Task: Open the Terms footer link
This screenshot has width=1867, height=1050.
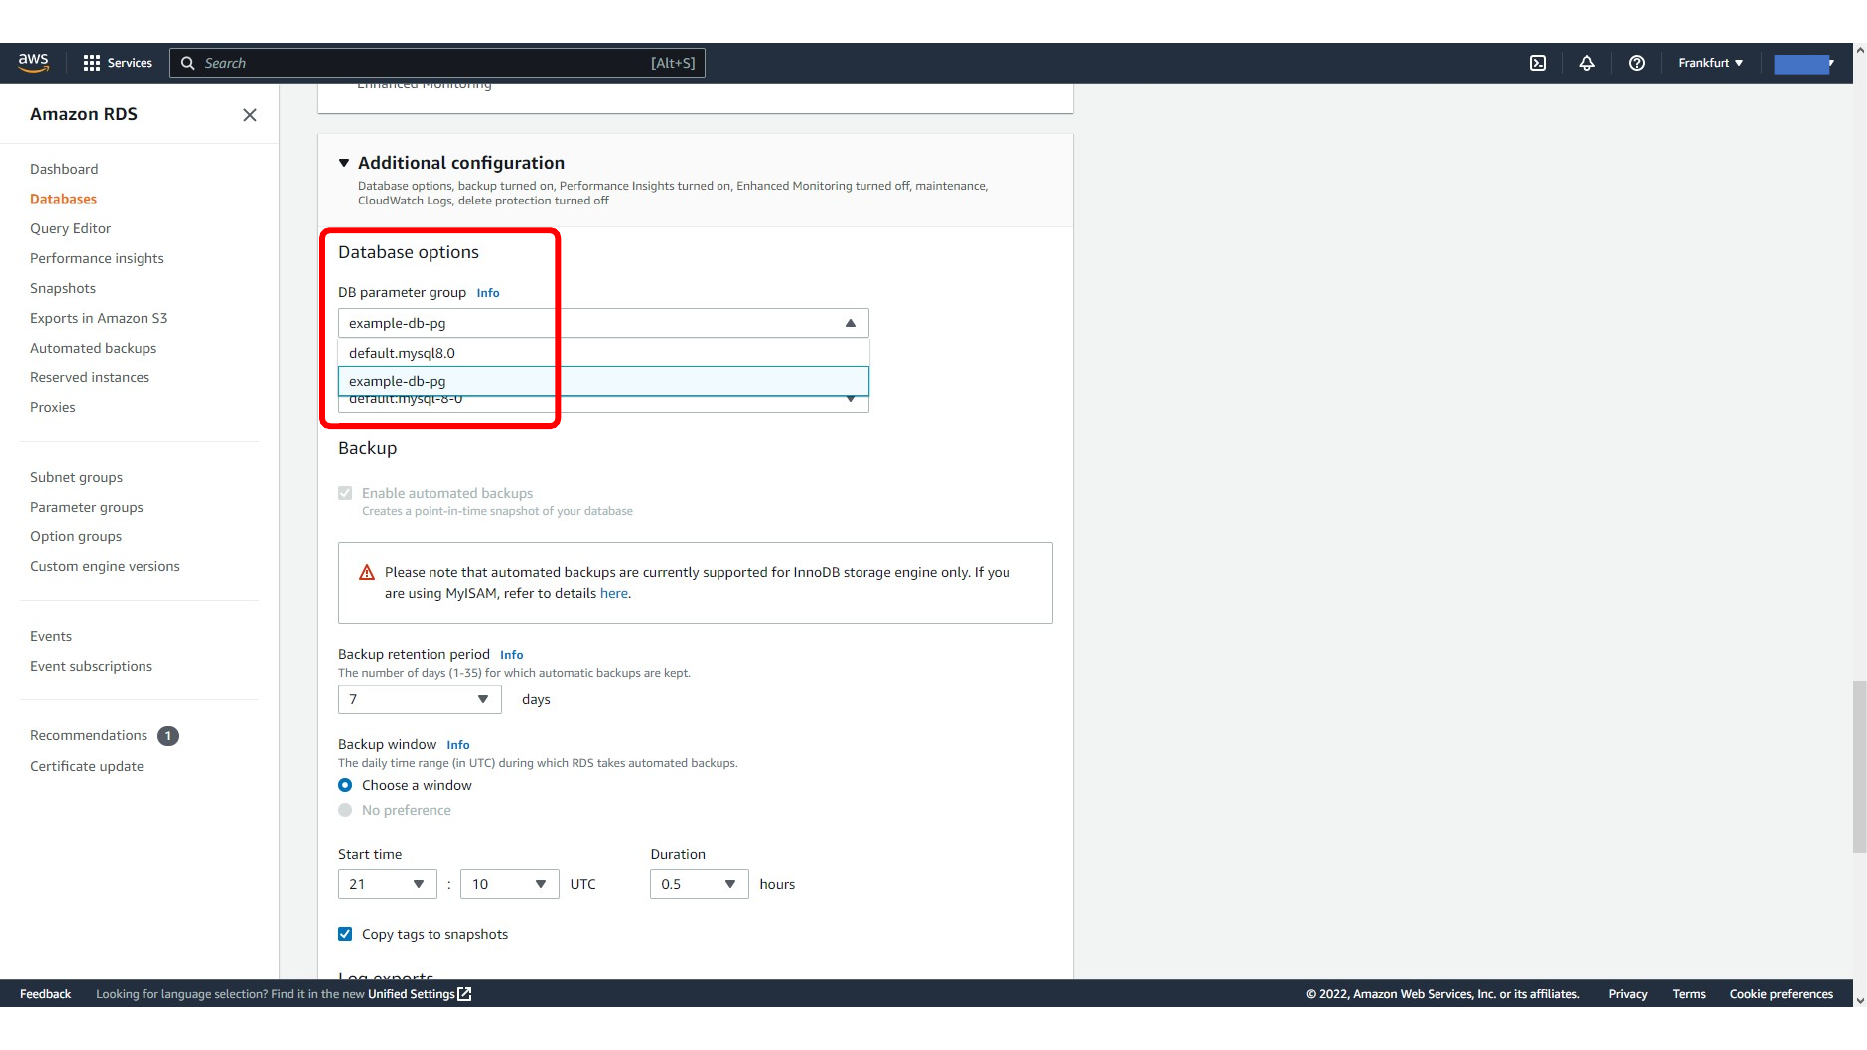Action: (1689, 994)
